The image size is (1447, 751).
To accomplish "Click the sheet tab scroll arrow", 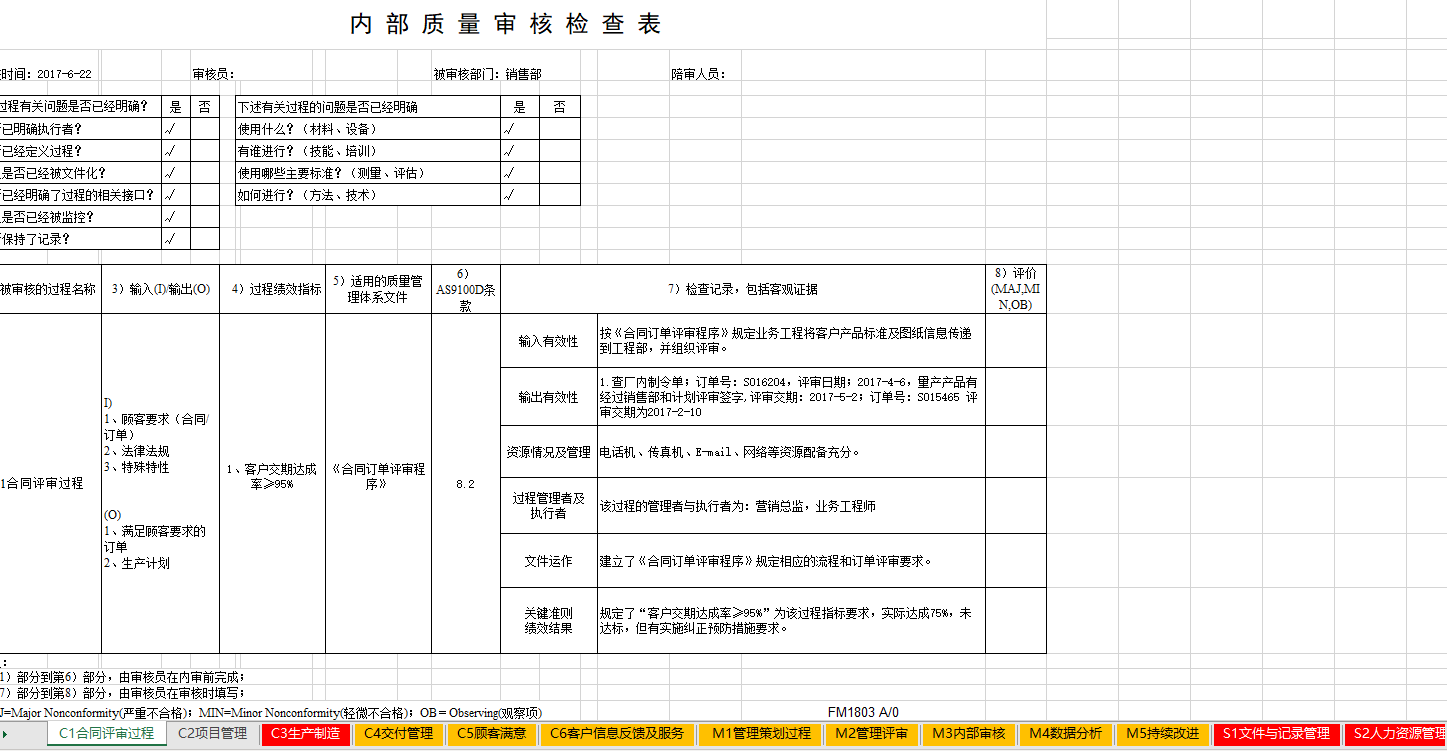I will [5, 734].
